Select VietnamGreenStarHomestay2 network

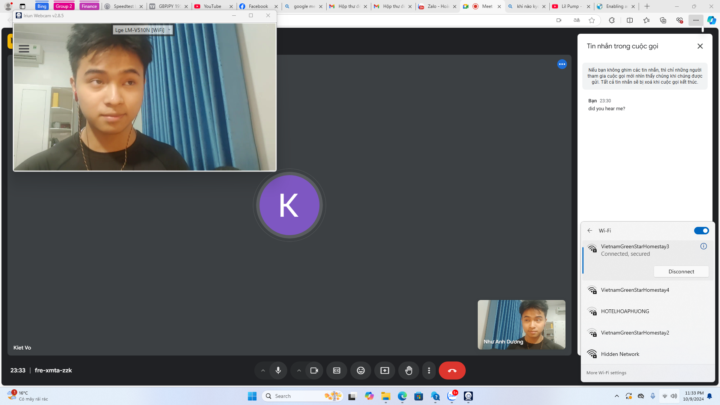647,333
